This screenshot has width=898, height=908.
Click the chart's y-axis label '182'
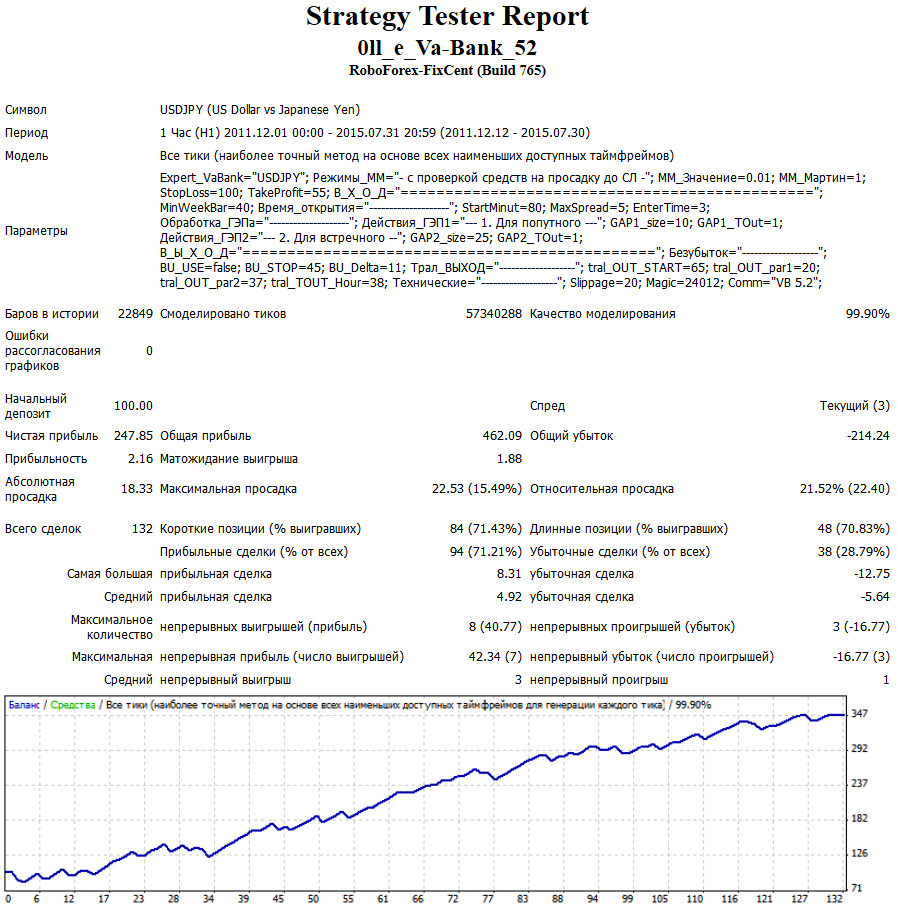point(859,818)
